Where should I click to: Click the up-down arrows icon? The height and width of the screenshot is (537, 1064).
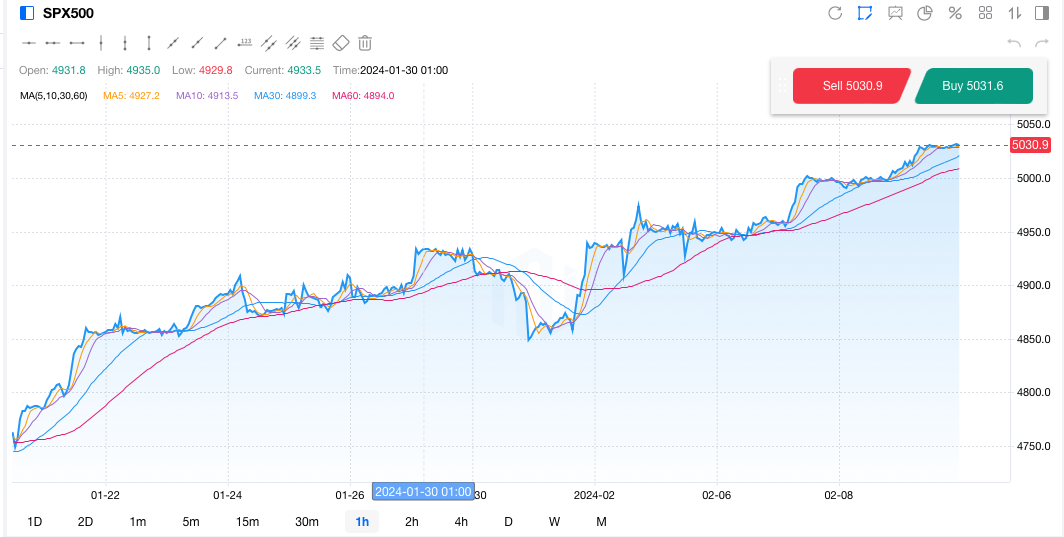[1015, 13]
